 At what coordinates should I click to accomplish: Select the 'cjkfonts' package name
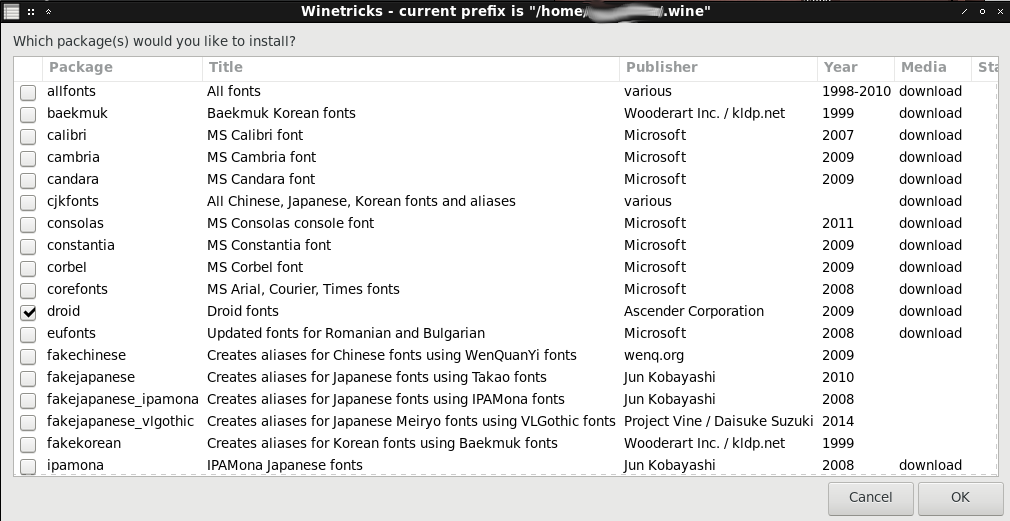click(73, 202)
